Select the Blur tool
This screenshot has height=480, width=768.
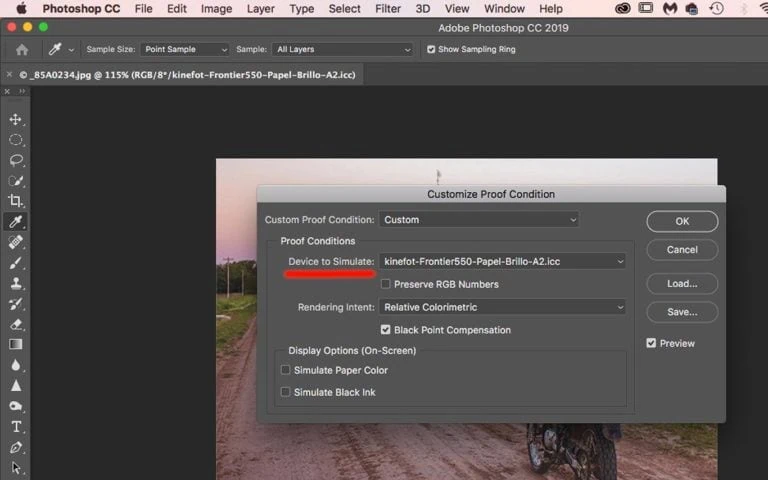pos(15,365)
